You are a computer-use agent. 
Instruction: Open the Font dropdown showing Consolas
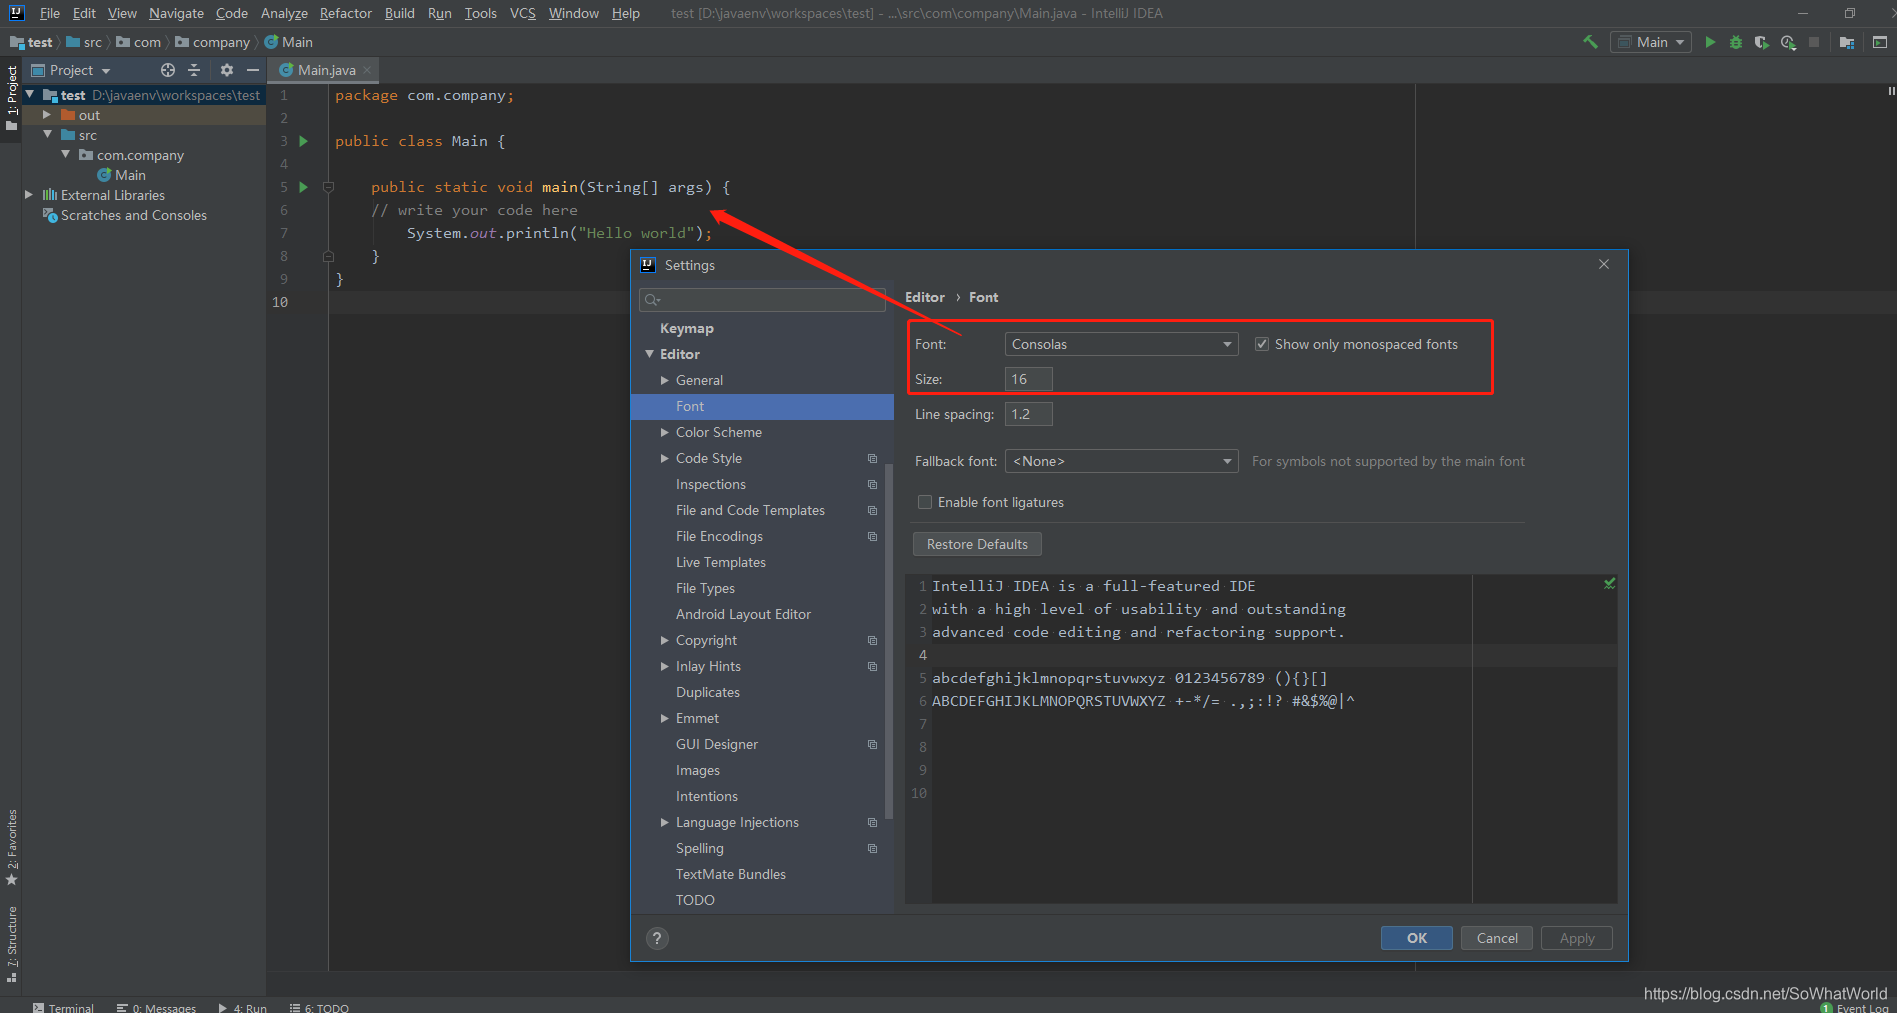1121,344
